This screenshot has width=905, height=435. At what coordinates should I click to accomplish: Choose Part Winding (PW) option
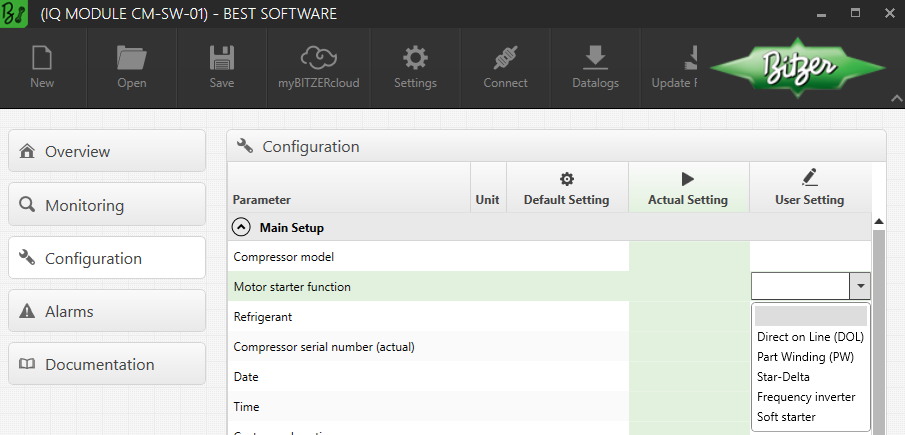coord(810,357)
